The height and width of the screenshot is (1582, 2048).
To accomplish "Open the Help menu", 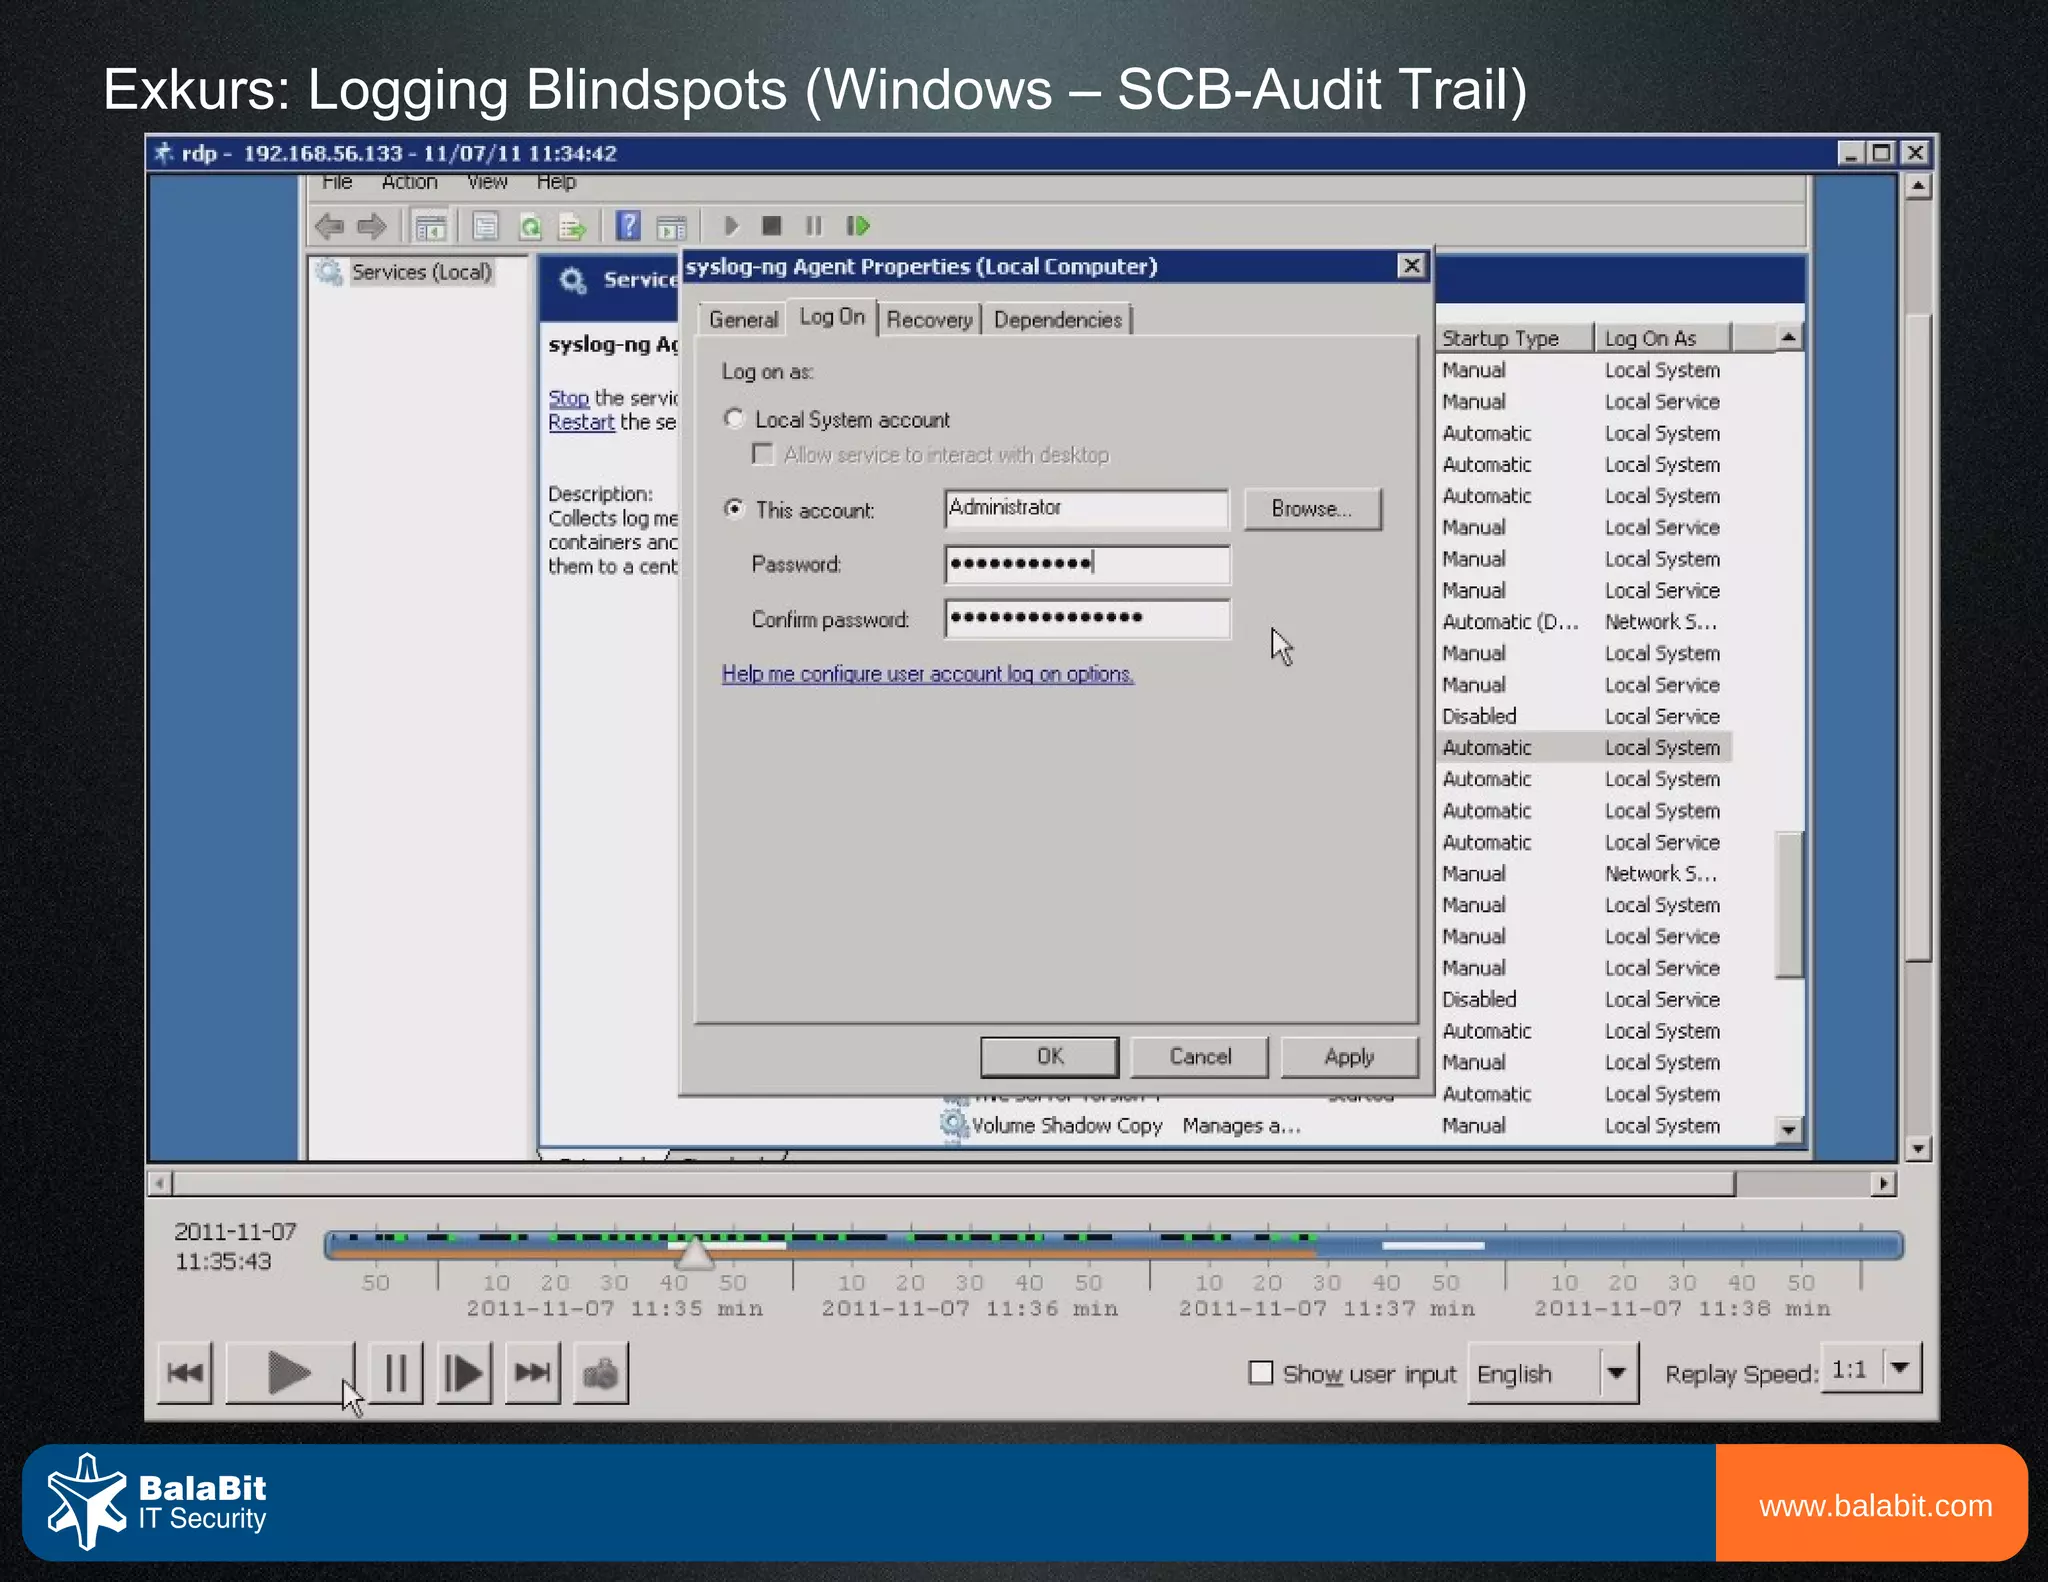I will [556, 182].
